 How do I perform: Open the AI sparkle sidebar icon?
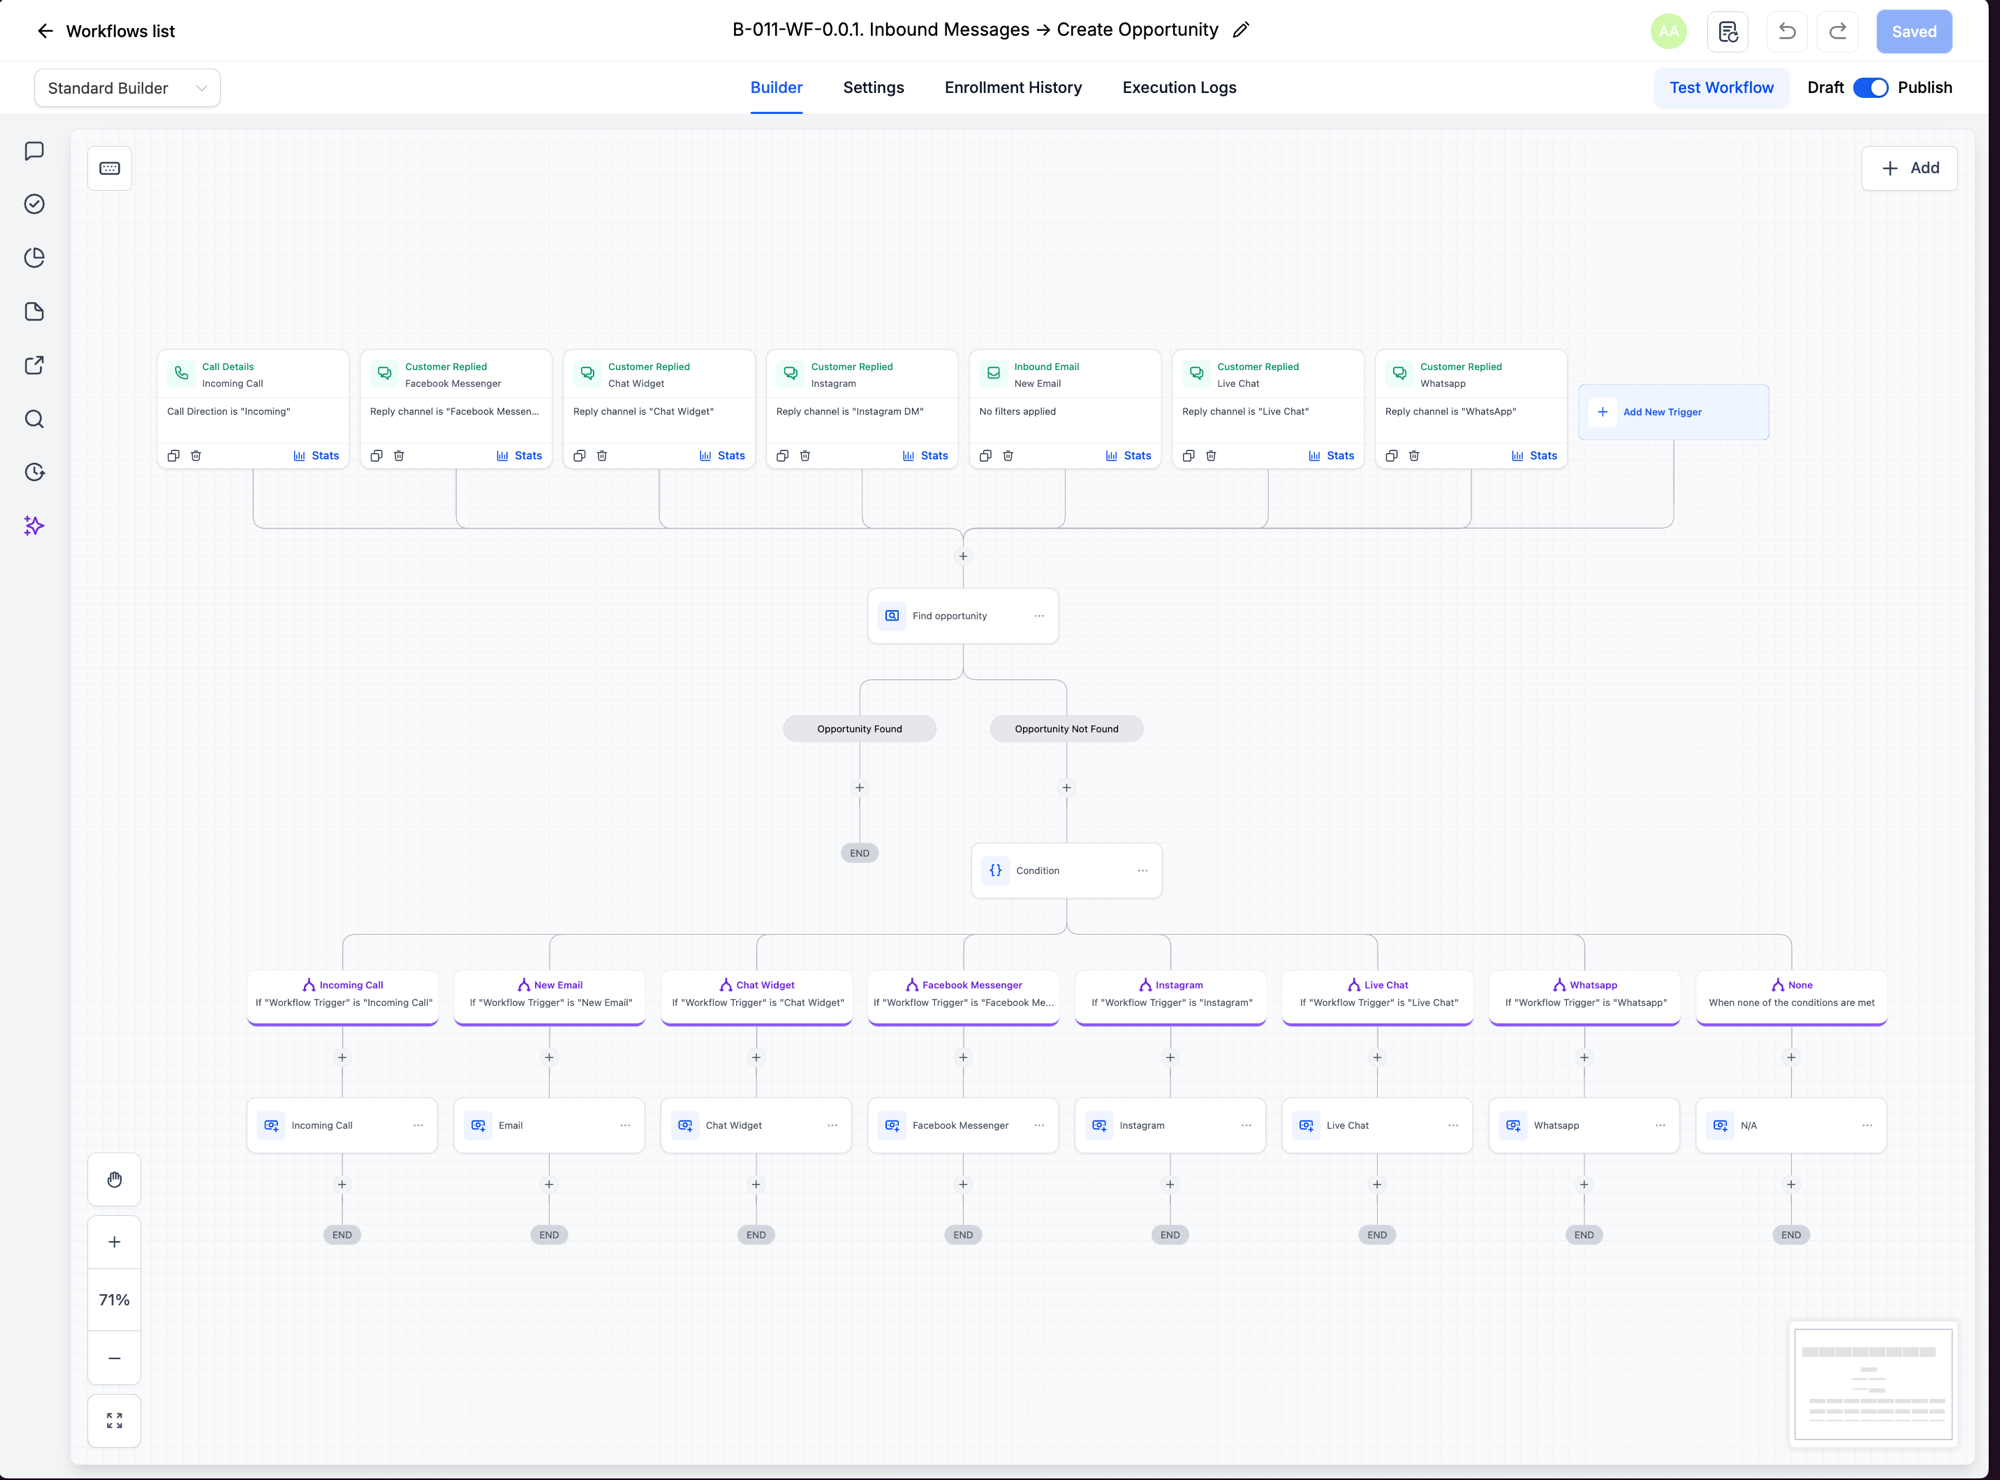pyautogui.click(x=34, y=526)
